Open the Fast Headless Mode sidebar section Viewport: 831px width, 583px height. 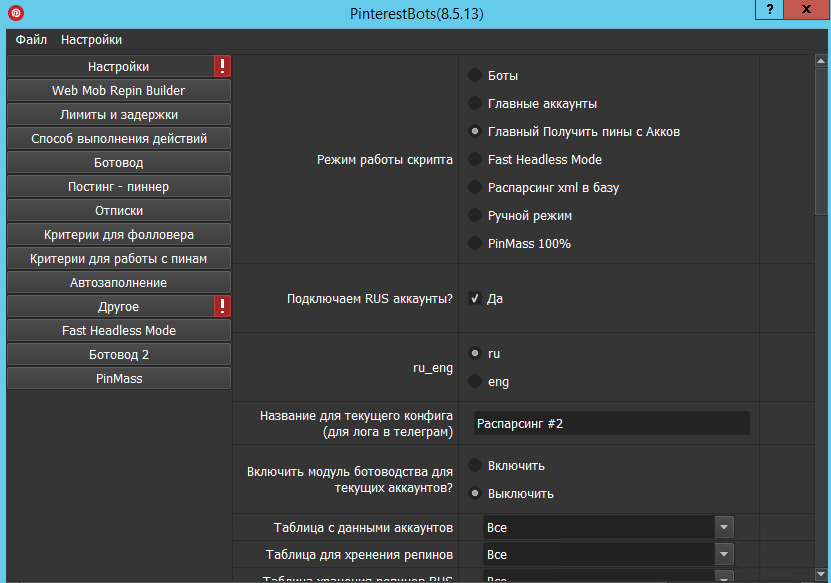pyautogui.click(x=119, y=331)
